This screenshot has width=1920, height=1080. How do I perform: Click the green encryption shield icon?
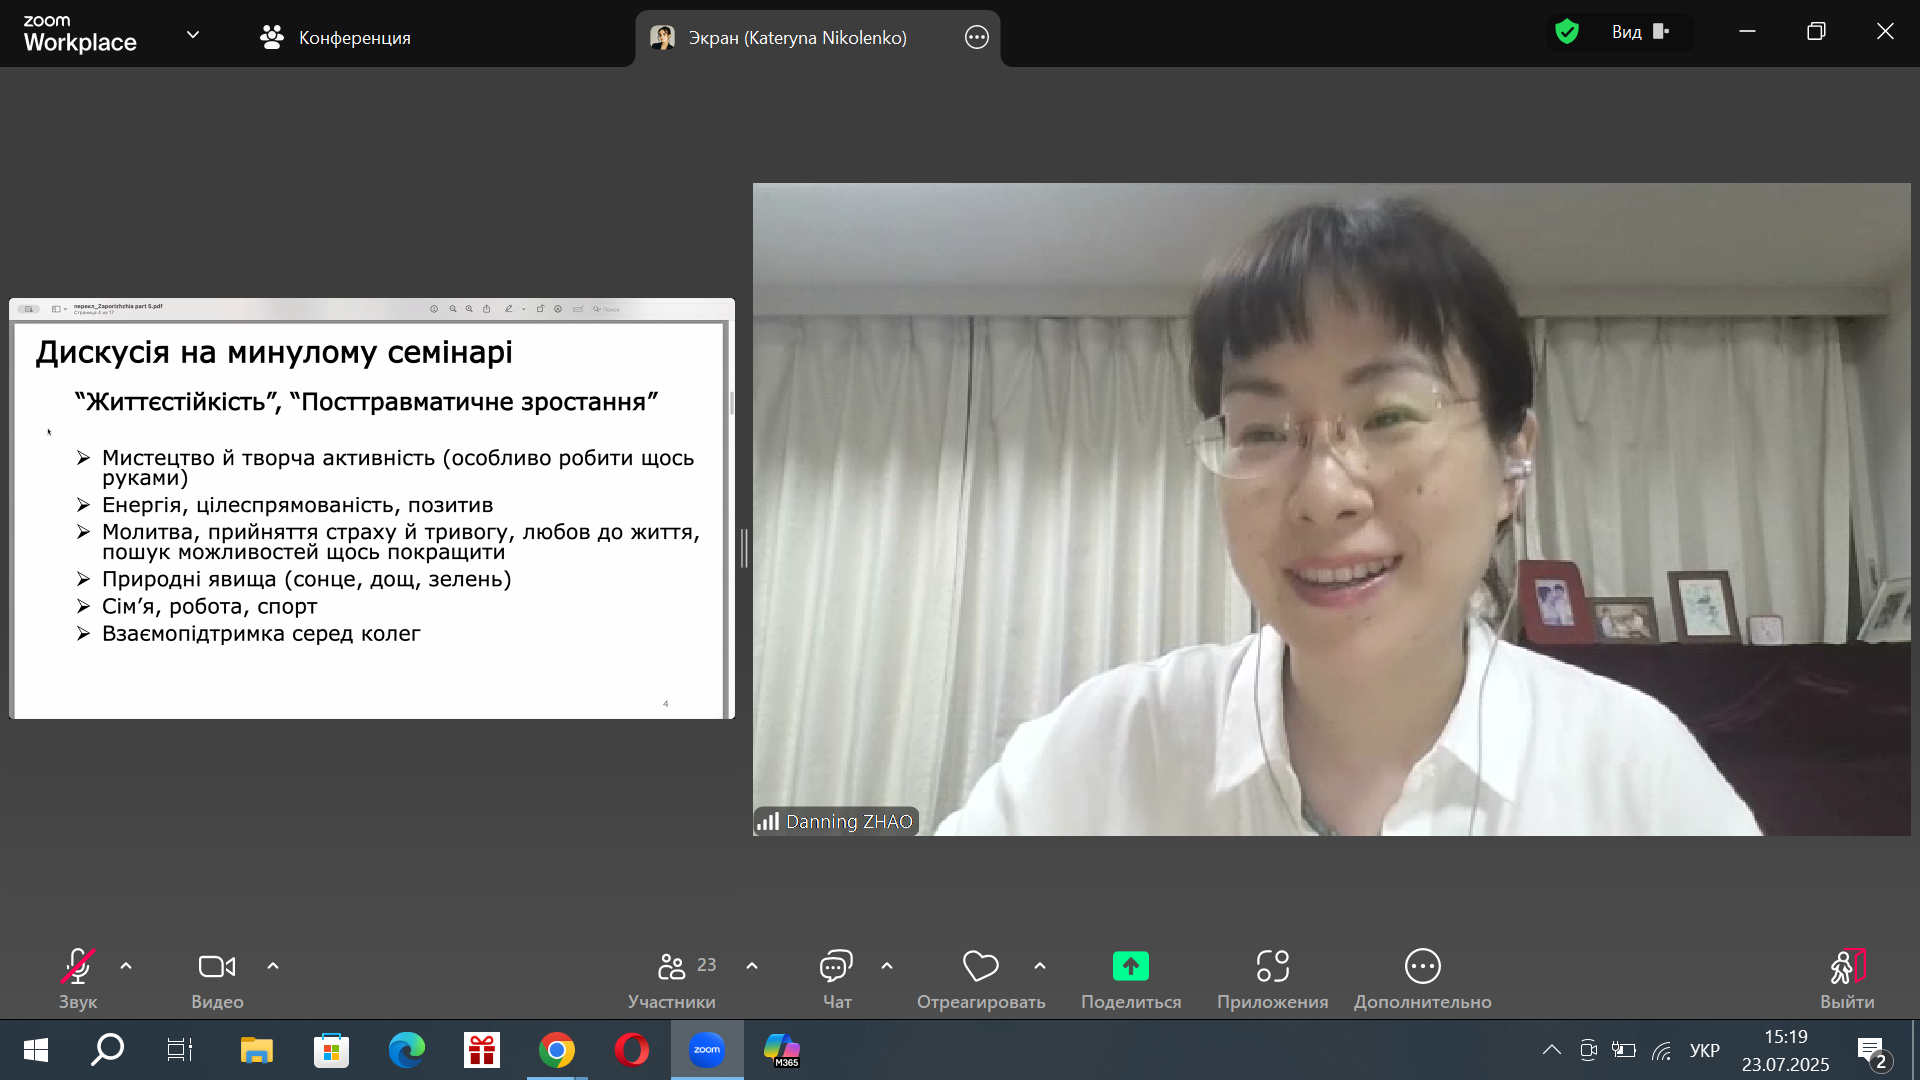point(1567,32)
